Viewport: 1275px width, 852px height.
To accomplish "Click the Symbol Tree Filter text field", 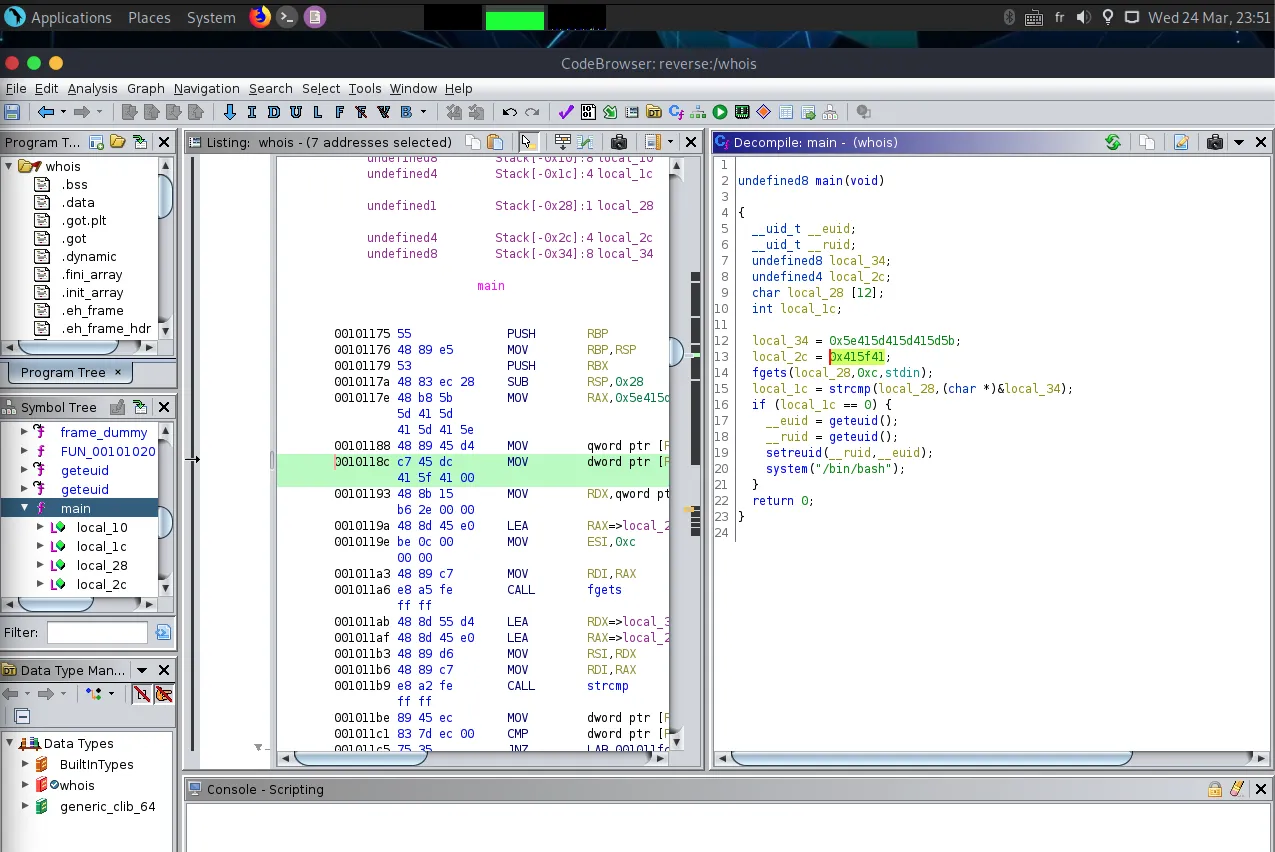I will coord(97,632).
